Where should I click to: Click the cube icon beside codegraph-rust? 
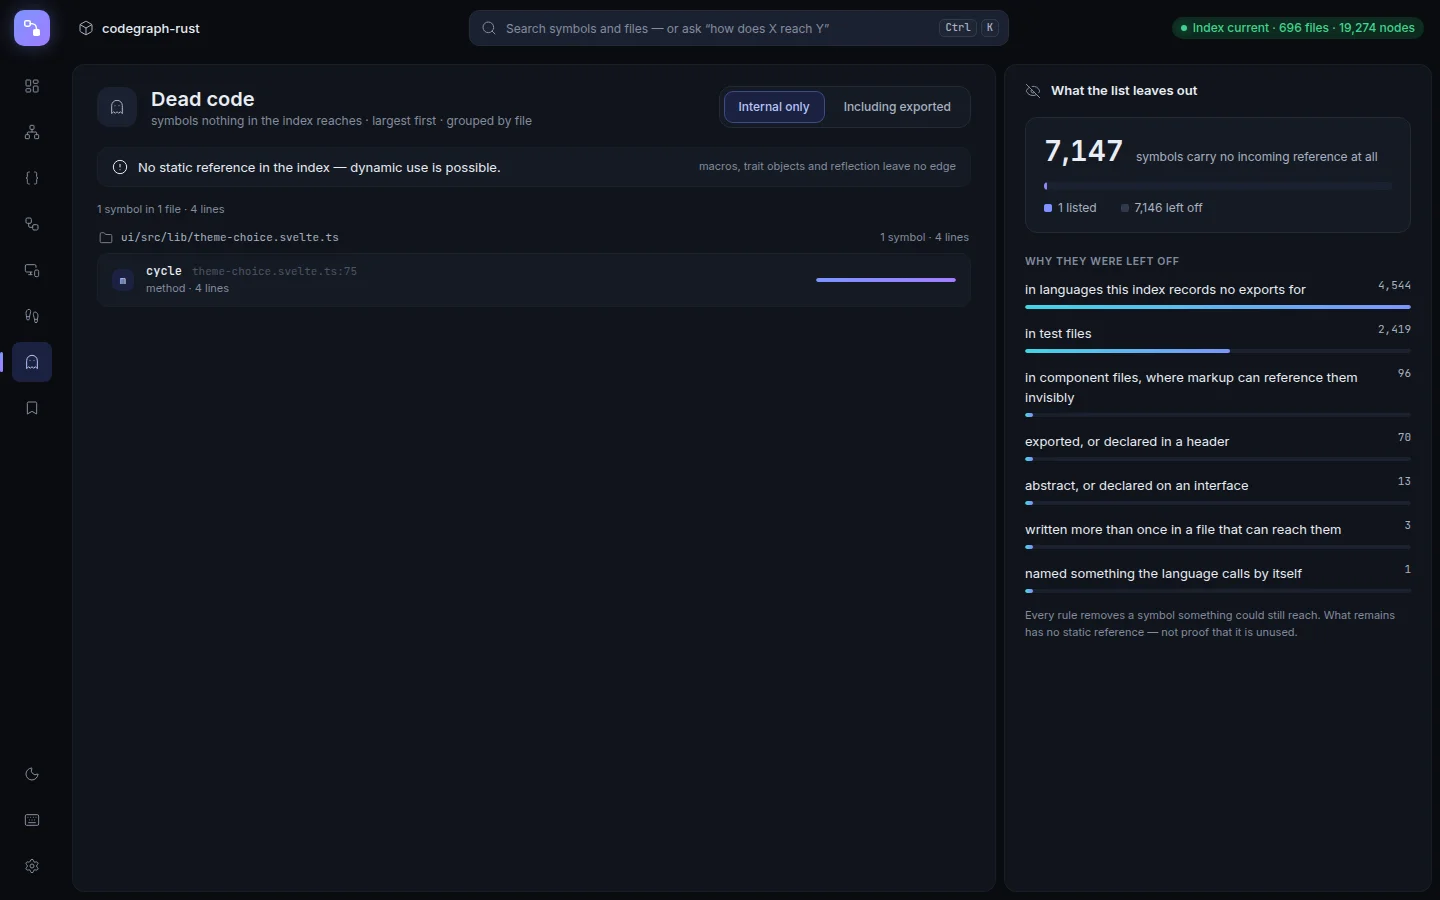pyautogui.click(x=86, y=28)
